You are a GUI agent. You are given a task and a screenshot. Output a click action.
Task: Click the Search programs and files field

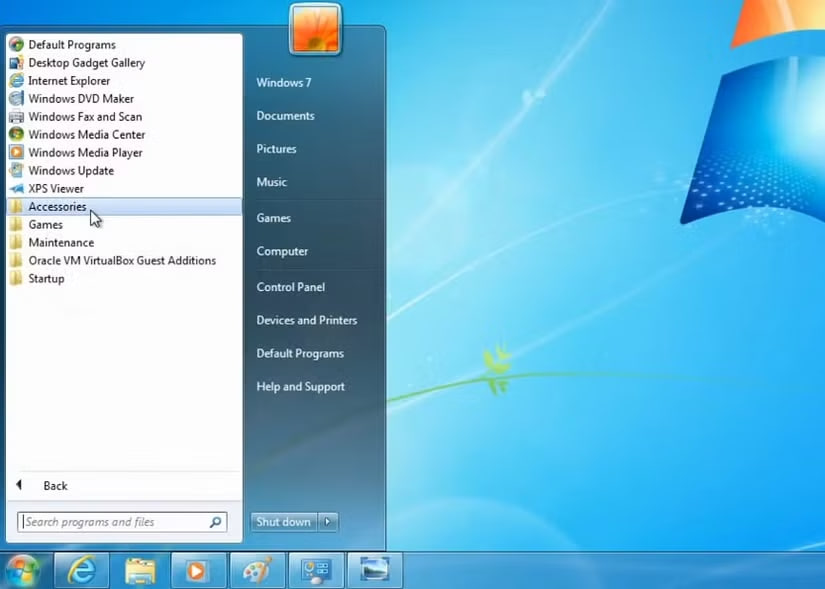tap(122, 522)
